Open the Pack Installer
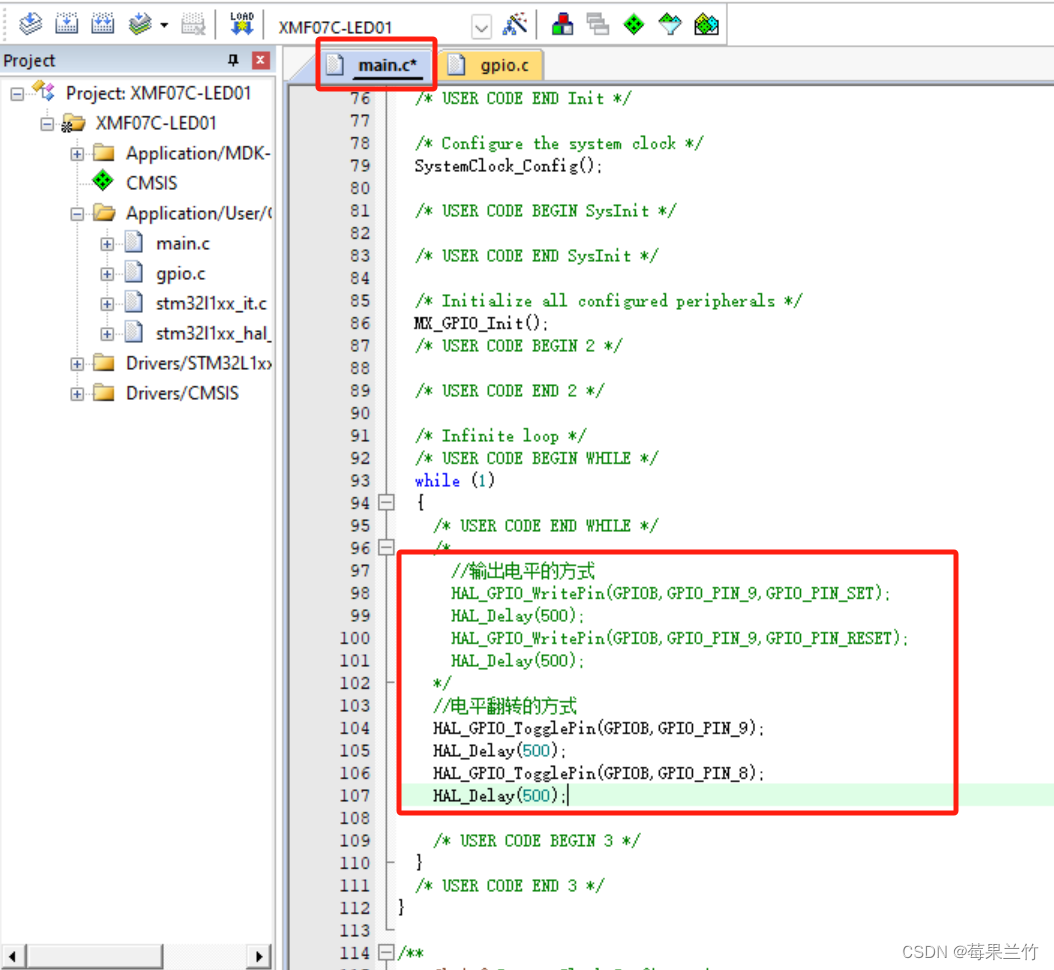Screen dimensions: 1054x970 (706, 22)
